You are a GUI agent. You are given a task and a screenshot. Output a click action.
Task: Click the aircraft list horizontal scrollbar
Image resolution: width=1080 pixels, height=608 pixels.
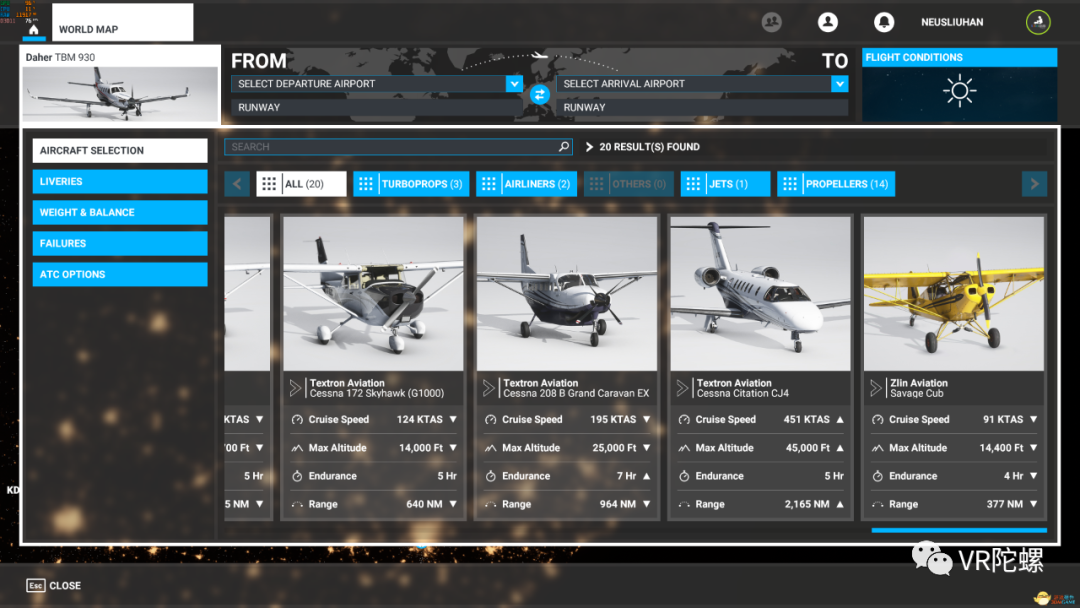[959, 530]
